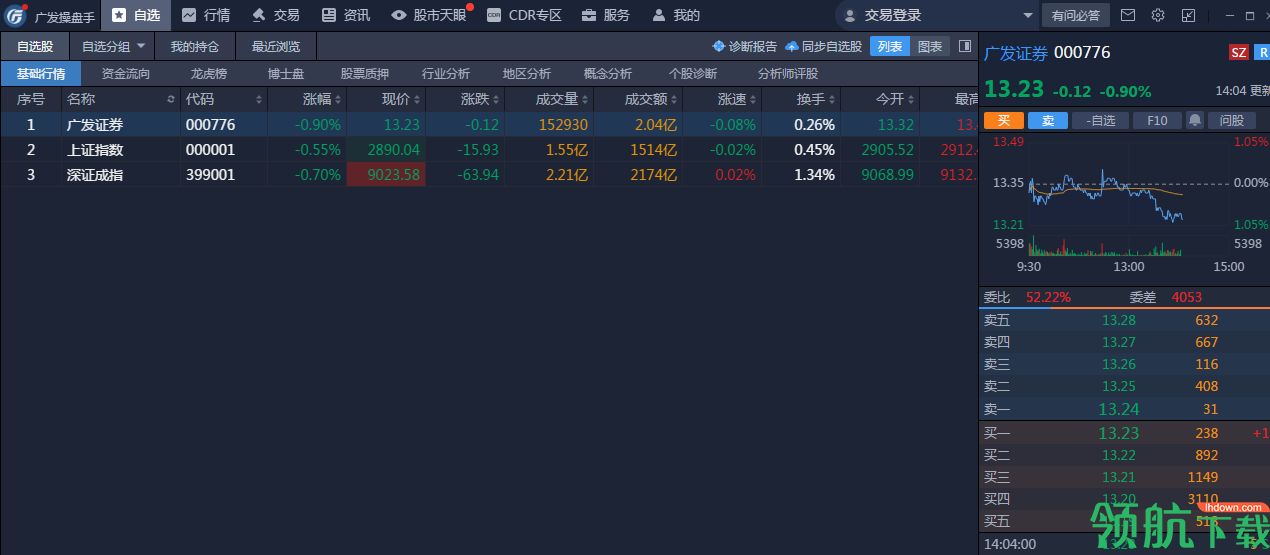Click the 卖一 price 13.24
This screenshot has width=1270, height=555.
[x=1119, y=409]
